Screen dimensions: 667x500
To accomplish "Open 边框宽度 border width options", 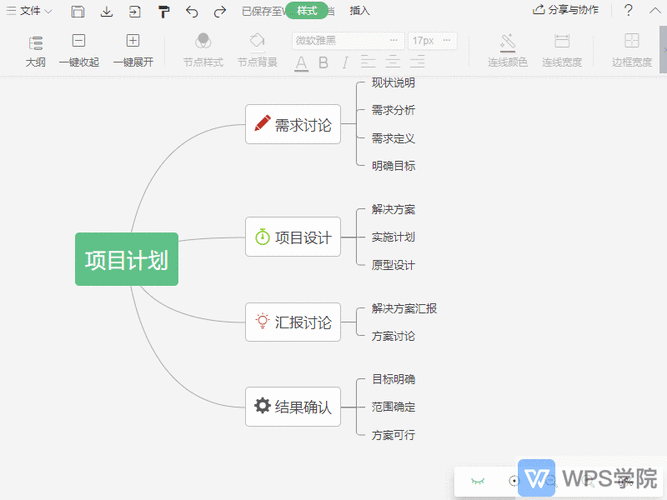I will click(632, 51).
